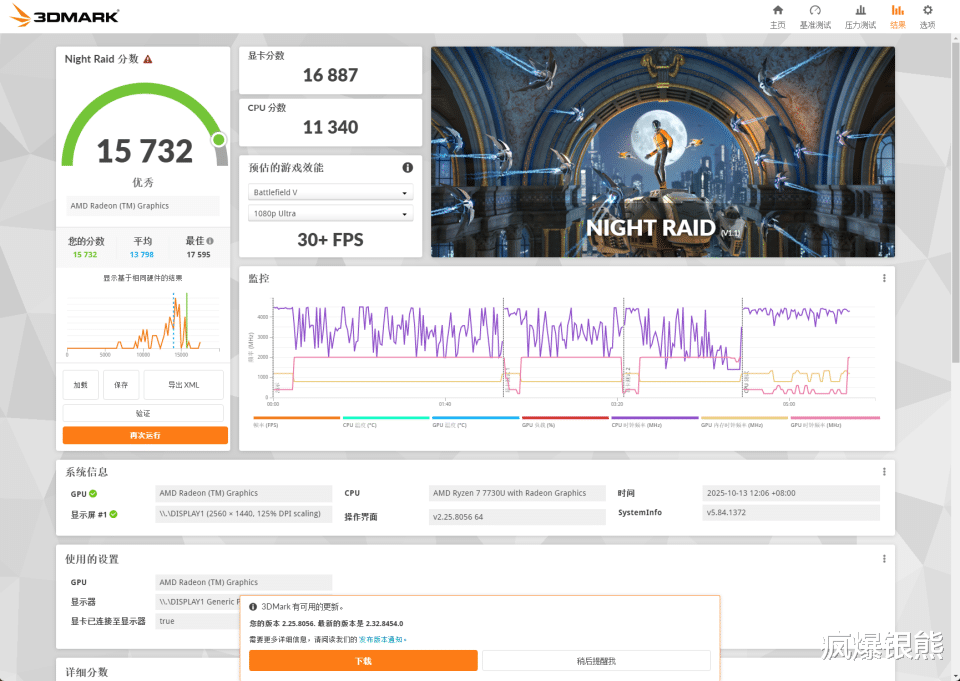Select the 结果 results icon
This screenshot has width=960, height=681.
(x=898, y=10)
